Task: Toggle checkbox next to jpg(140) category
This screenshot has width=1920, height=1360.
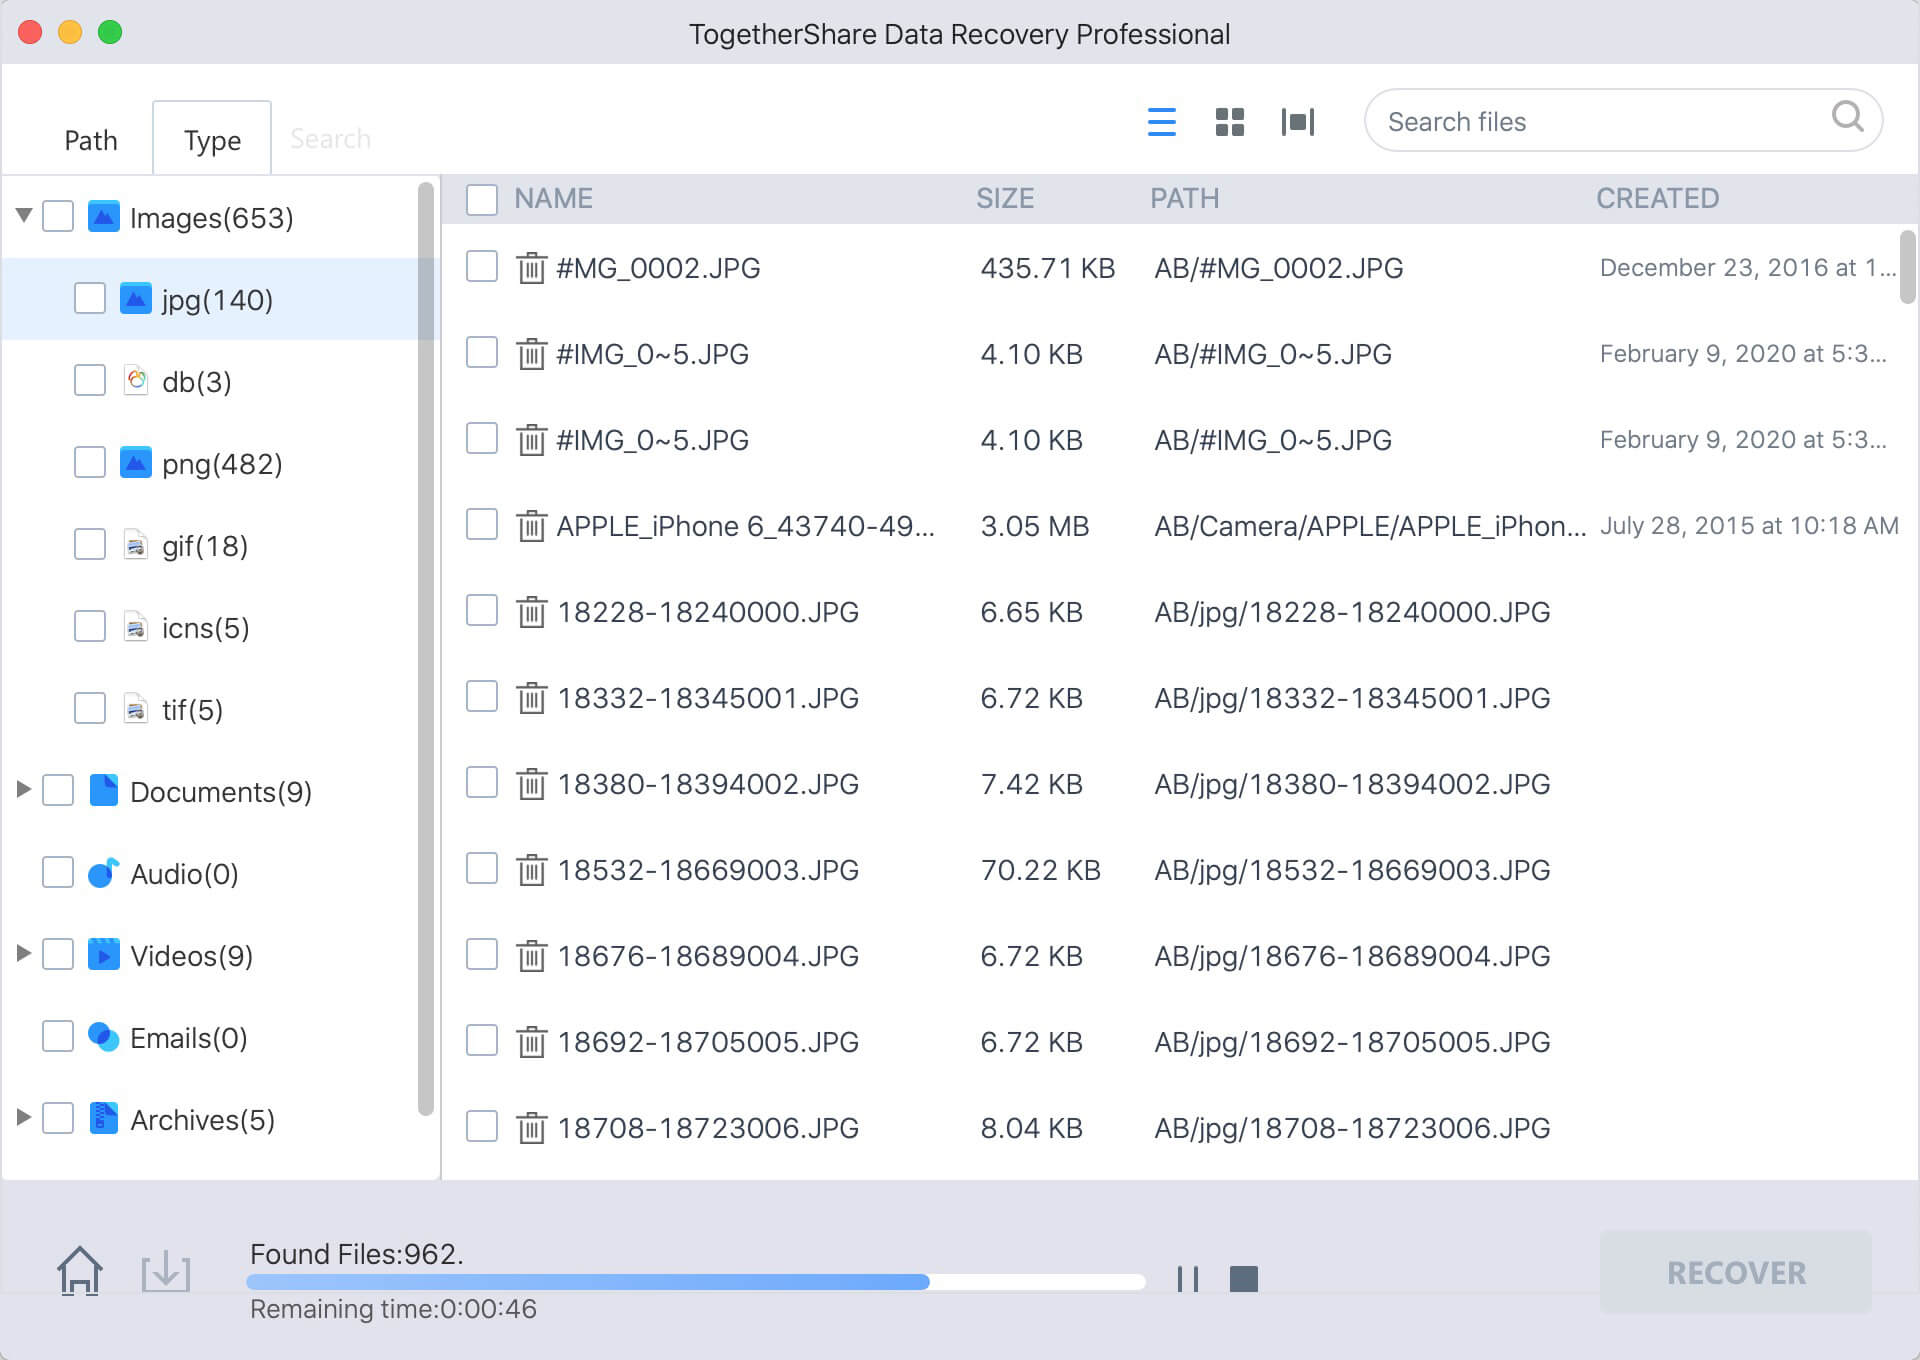Action: pos(93,297)
